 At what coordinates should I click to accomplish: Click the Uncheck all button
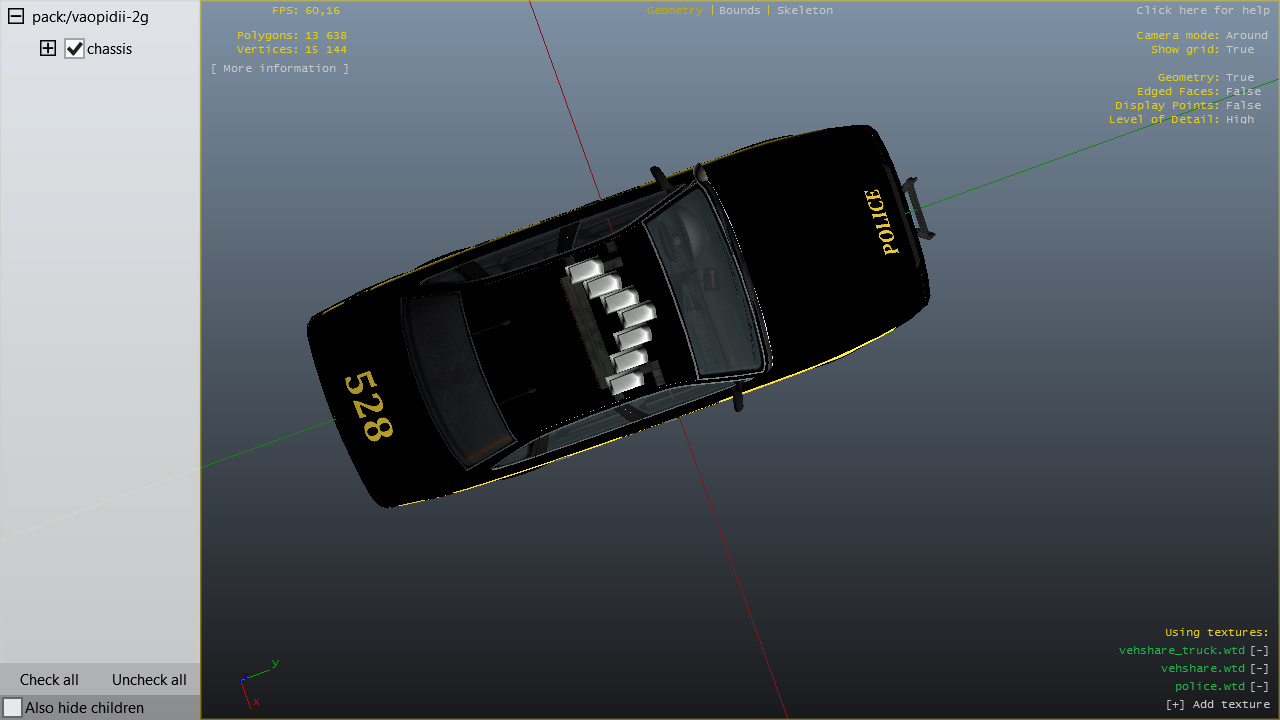click(x=149, y=680)
